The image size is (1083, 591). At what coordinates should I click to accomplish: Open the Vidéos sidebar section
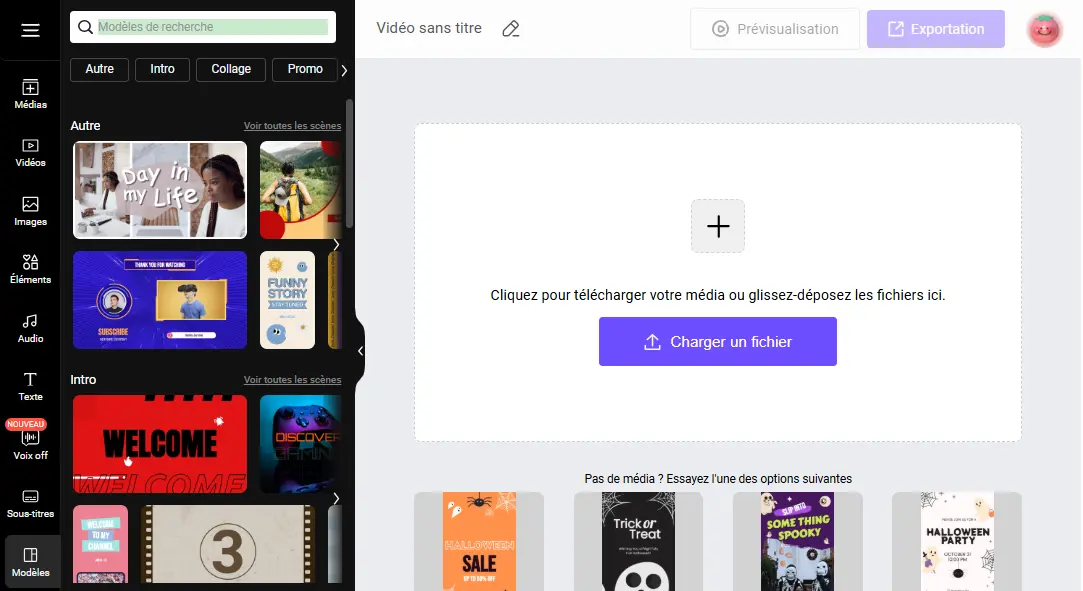(x=30, y=152)
